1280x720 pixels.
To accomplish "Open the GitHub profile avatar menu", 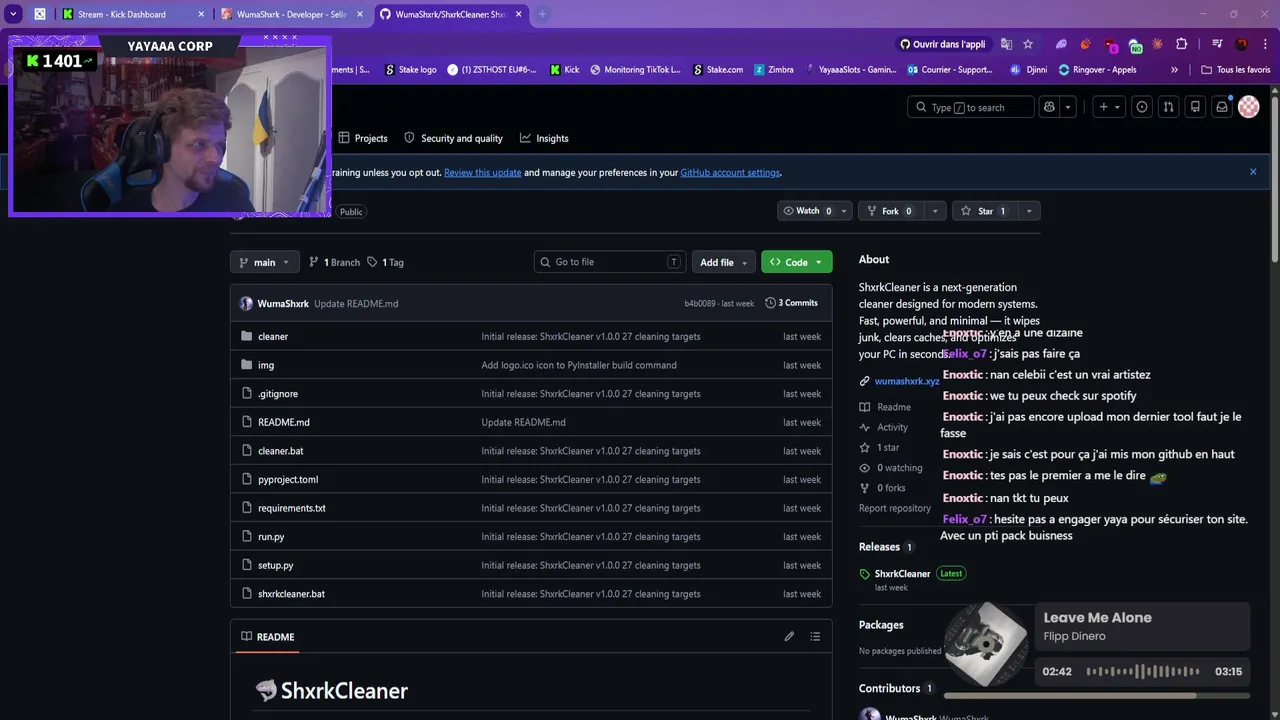I will pos(1249,107).
